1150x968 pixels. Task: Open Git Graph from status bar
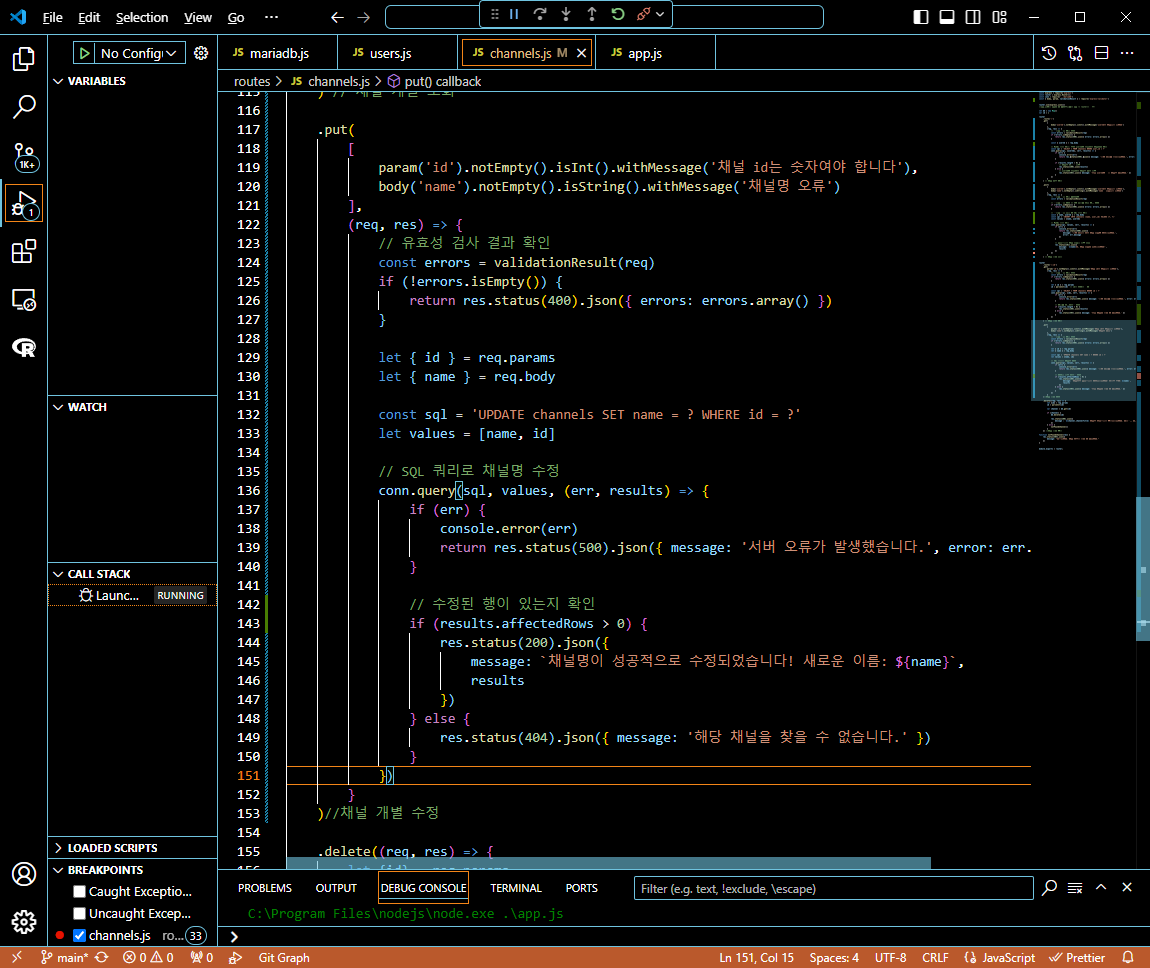[284, 957]
